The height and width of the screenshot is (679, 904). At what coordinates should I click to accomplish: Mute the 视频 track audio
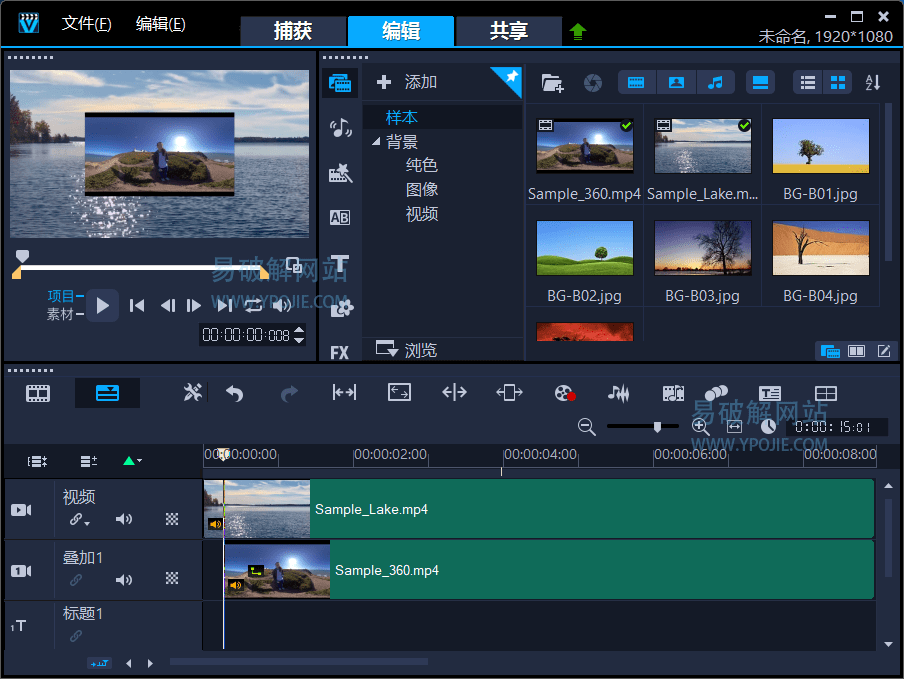124,519
